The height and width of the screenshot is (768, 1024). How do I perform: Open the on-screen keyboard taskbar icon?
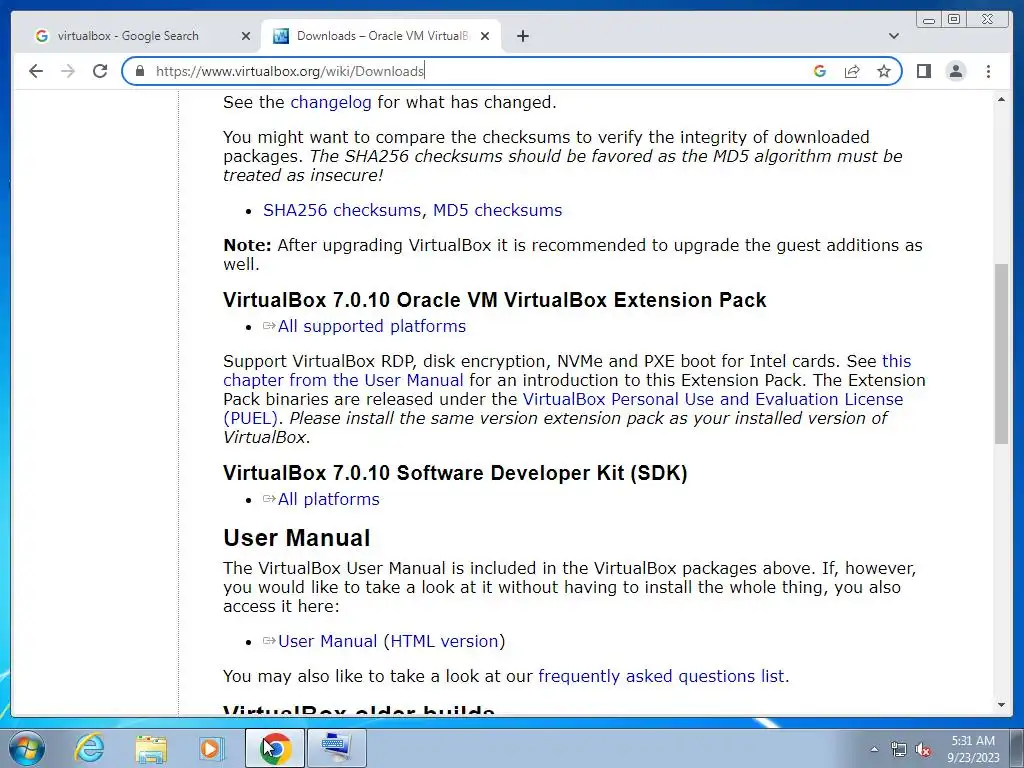(x=336, y=748)
